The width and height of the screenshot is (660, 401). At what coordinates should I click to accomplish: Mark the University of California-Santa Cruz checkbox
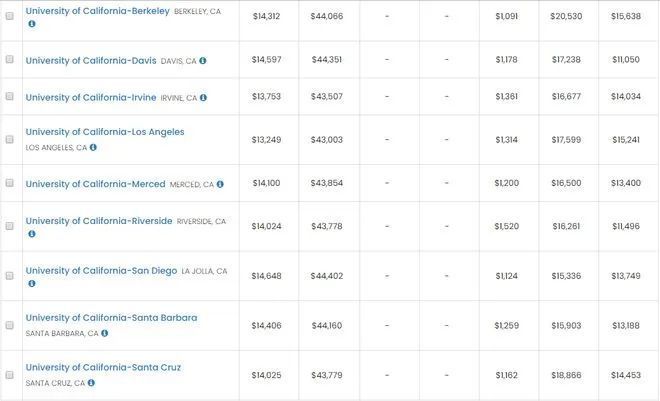(9, 375)
